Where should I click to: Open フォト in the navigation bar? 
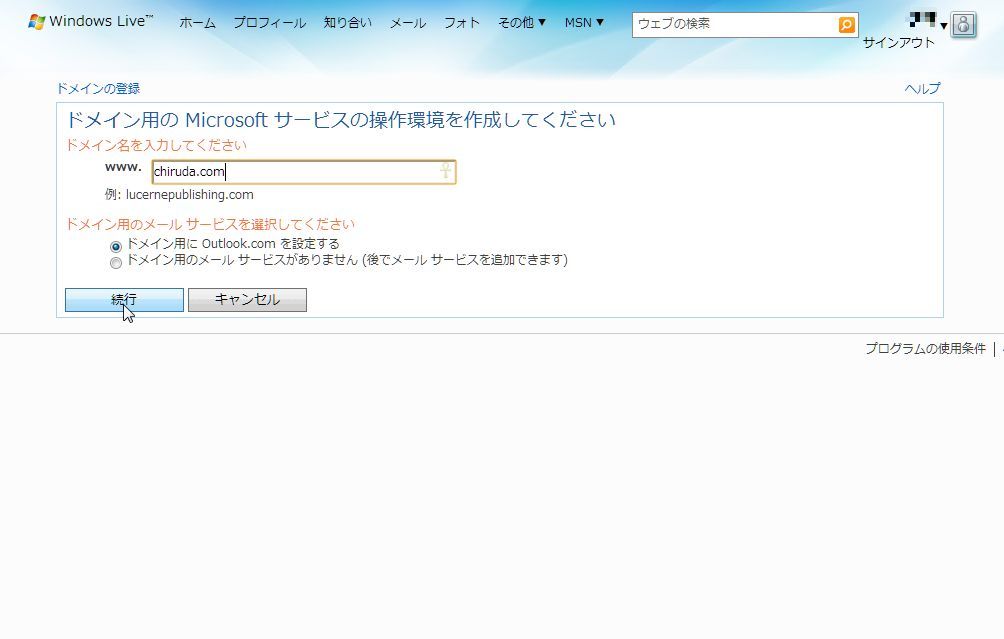point(462,22)
